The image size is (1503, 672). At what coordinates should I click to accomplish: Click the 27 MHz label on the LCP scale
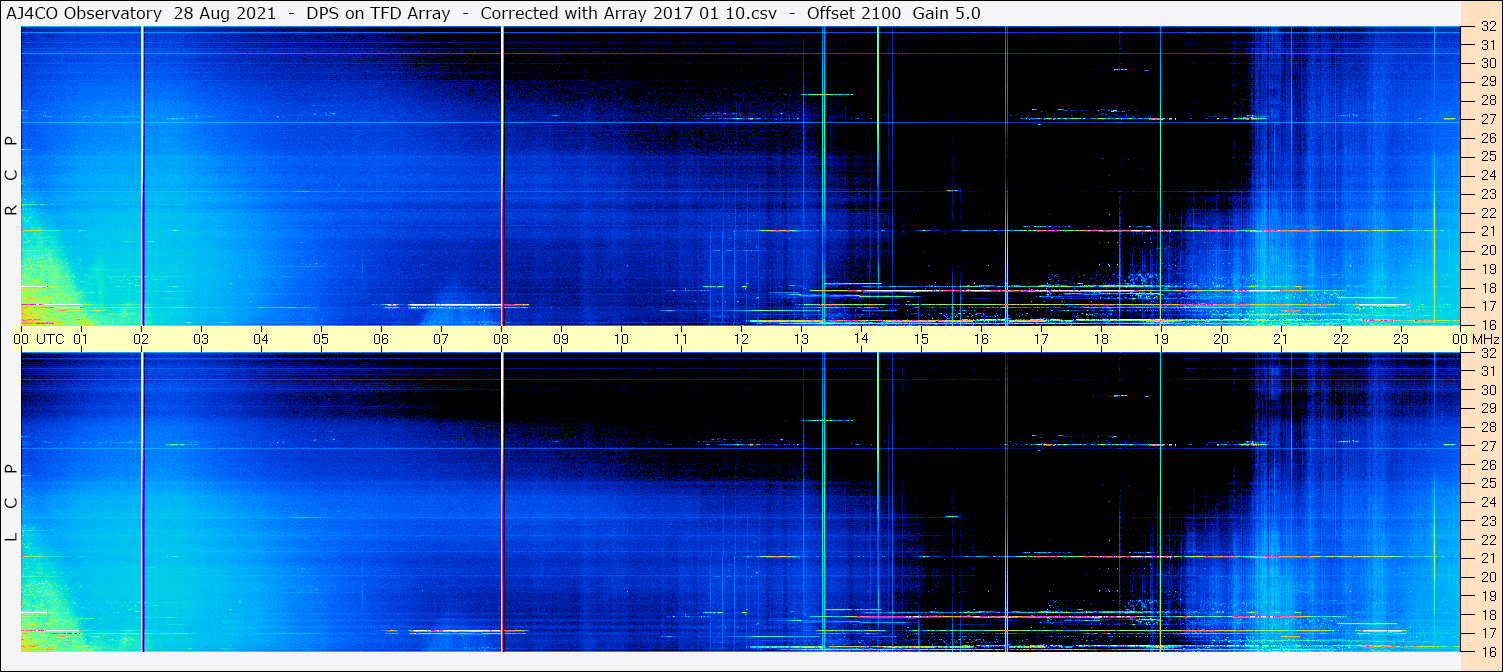pos(1487,446)
